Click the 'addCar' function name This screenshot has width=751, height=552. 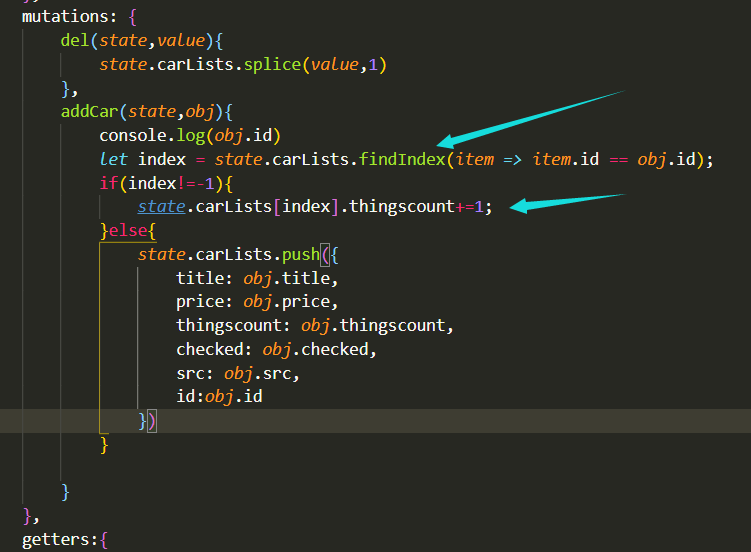coord(89,112)
